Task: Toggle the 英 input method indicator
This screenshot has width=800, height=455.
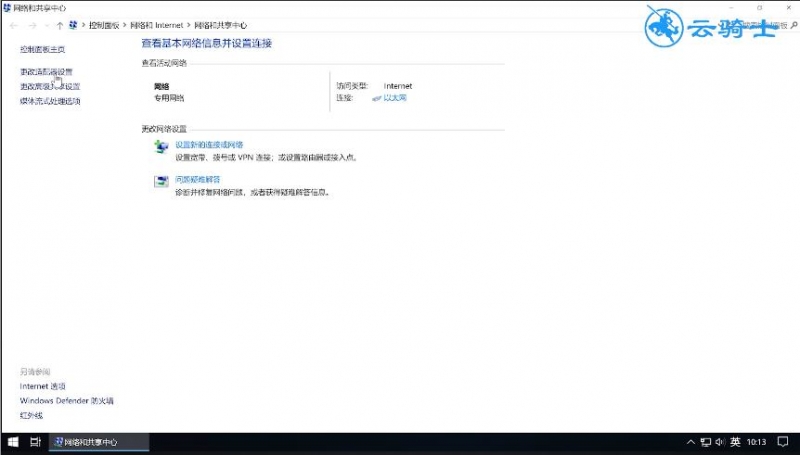Action: 735,442
